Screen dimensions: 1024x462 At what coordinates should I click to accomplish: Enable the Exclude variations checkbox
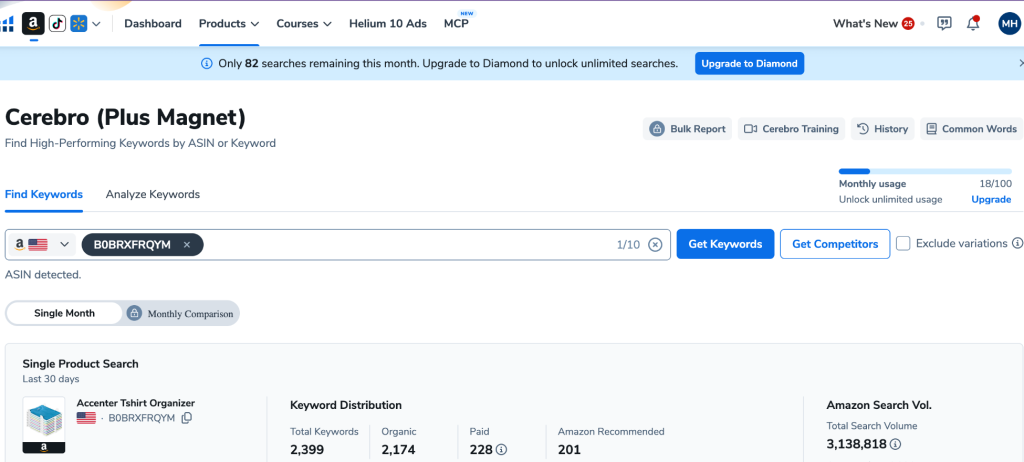(903, 243)
